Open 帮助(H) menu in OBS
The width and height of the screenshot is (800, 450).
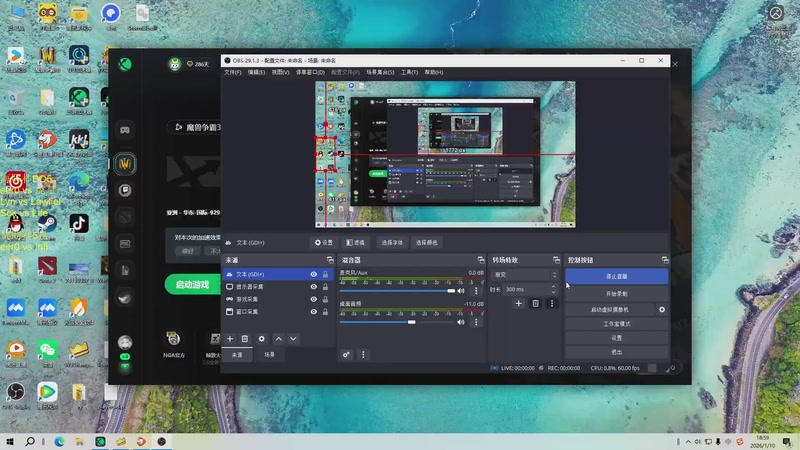(x=434, y=72)
